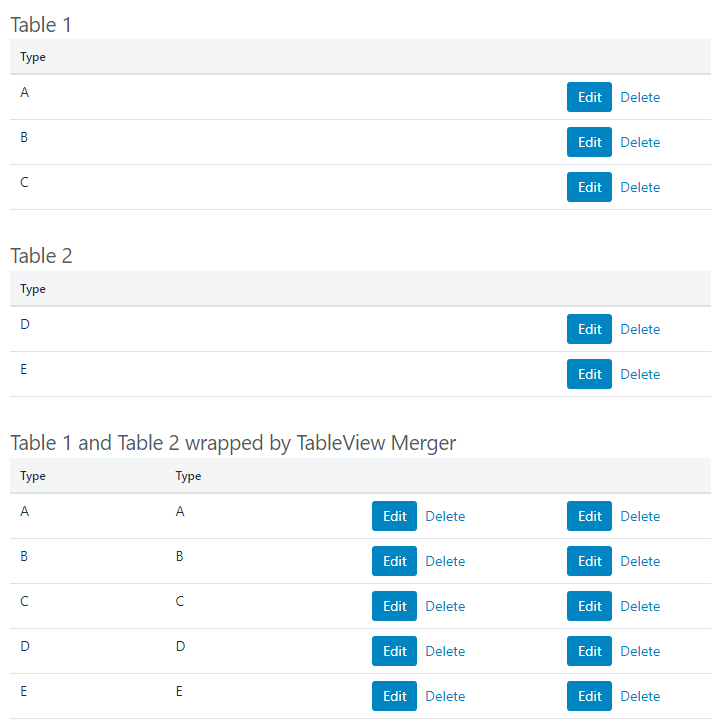The image size is (721, 725).
Task: Delete row D in Table 2
Action: [x=640, y=329]
